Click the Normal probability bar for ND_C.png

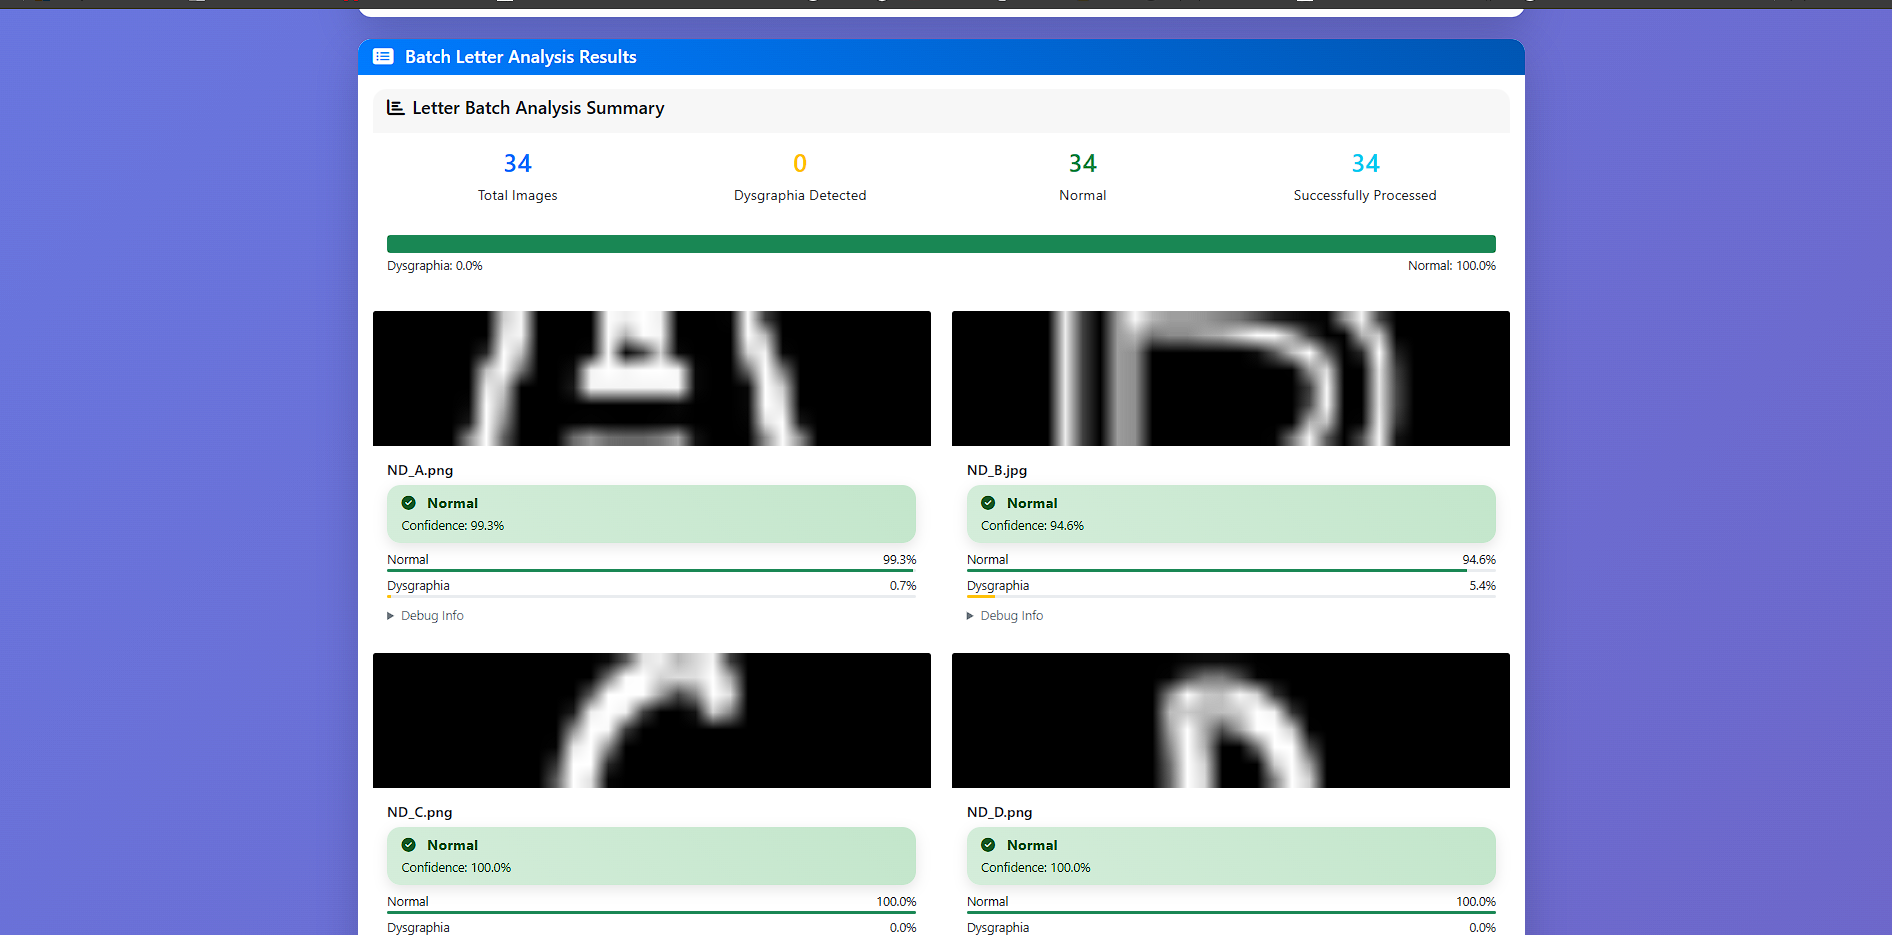pyautogui.click(x=652, y=912)
